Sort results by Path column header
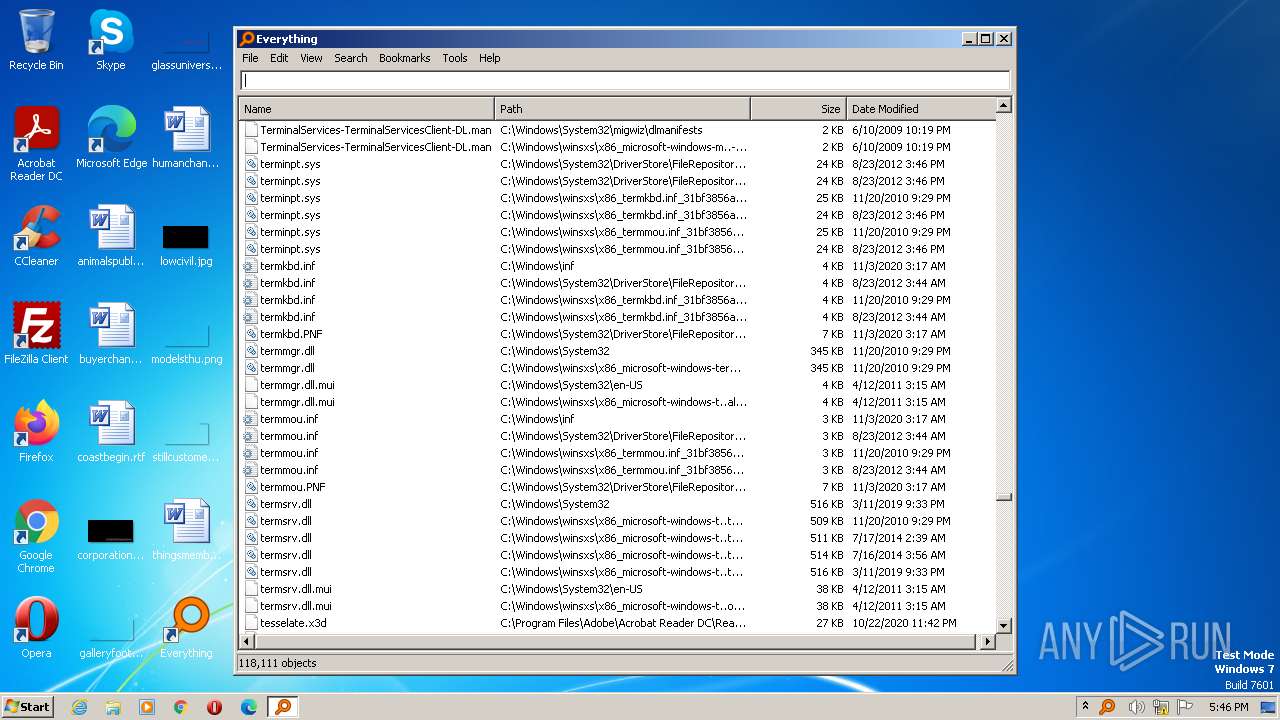This screenshot has width=1280, height=720. pos(623,109)
